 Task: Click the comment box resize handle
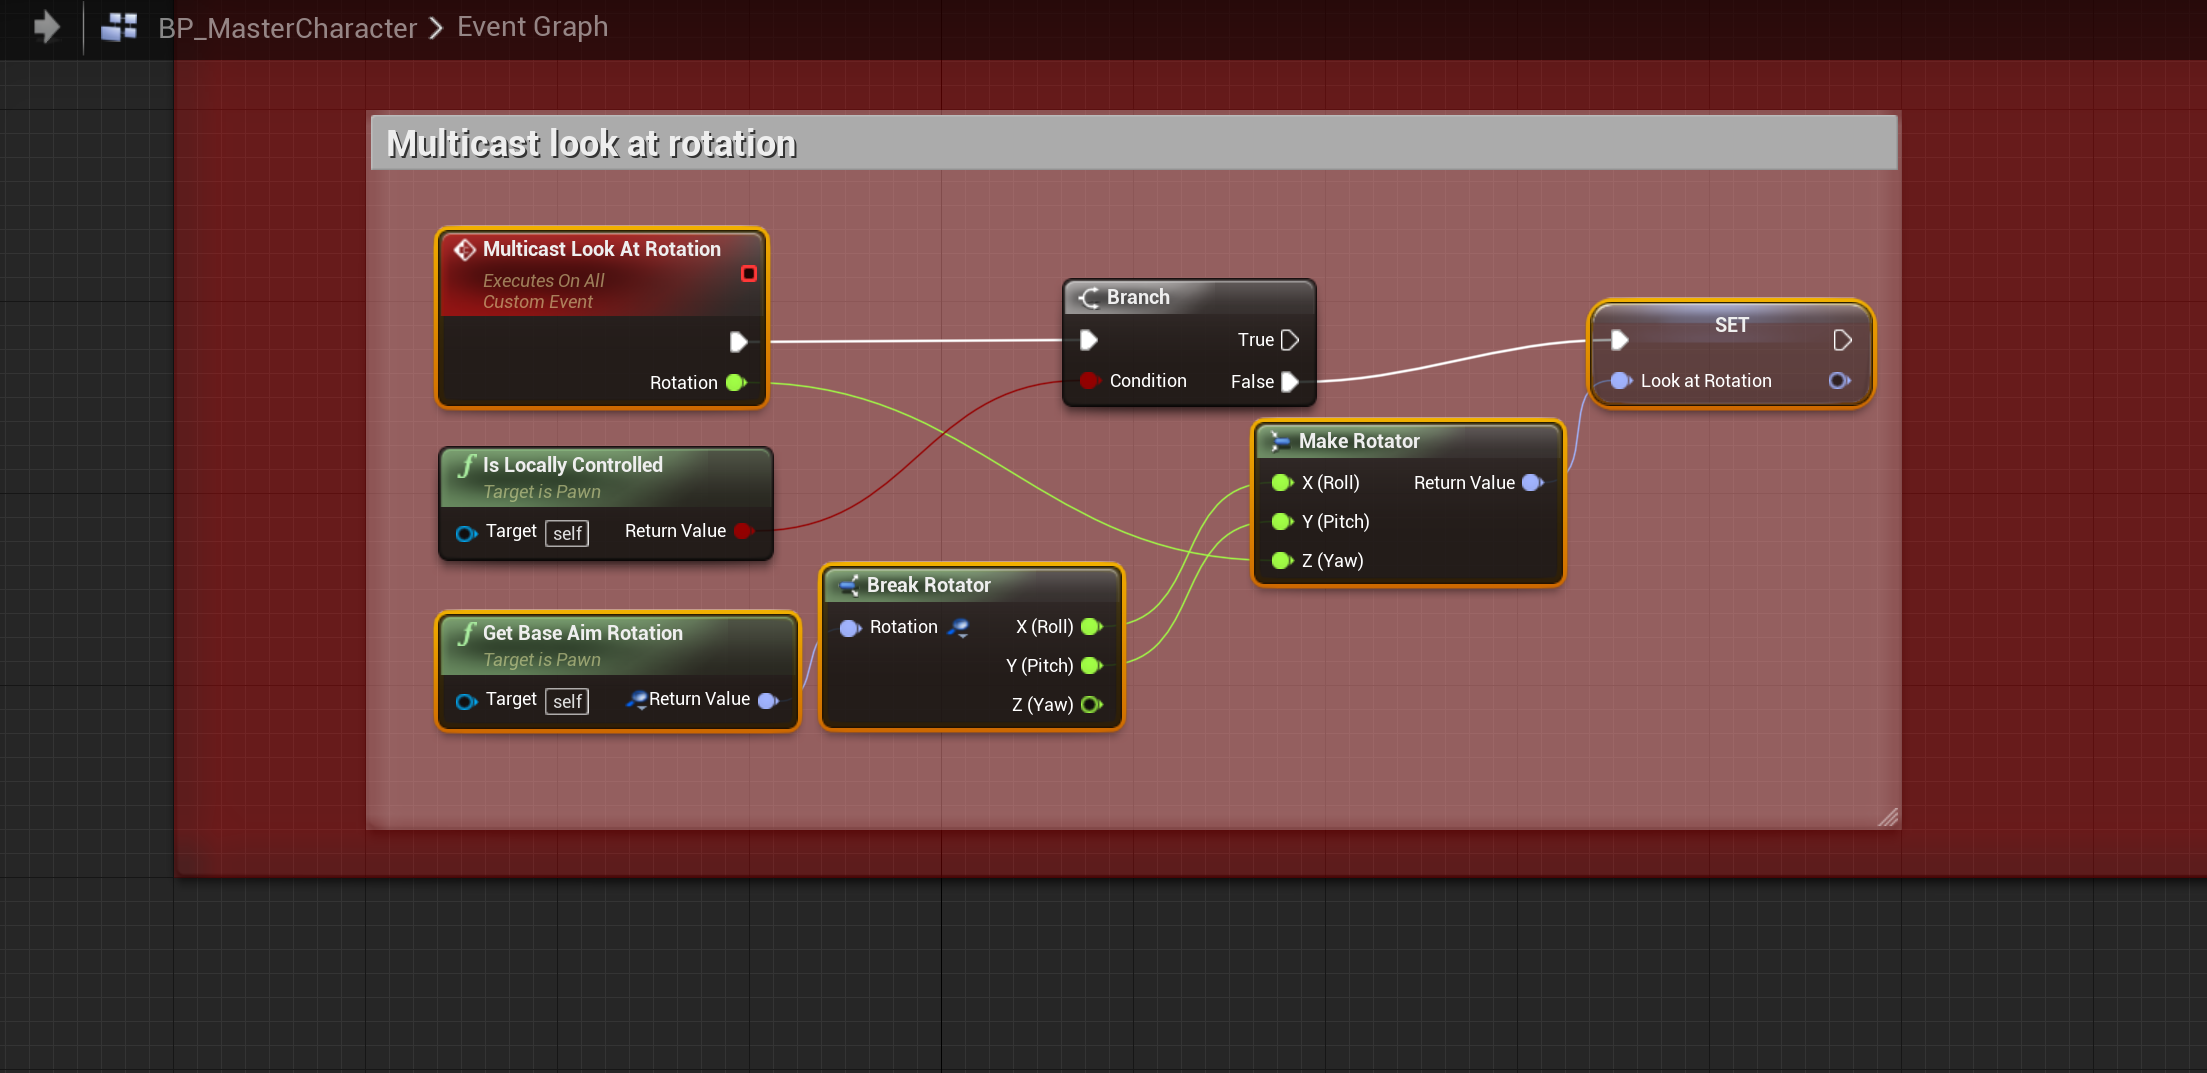click(1887, 817)
